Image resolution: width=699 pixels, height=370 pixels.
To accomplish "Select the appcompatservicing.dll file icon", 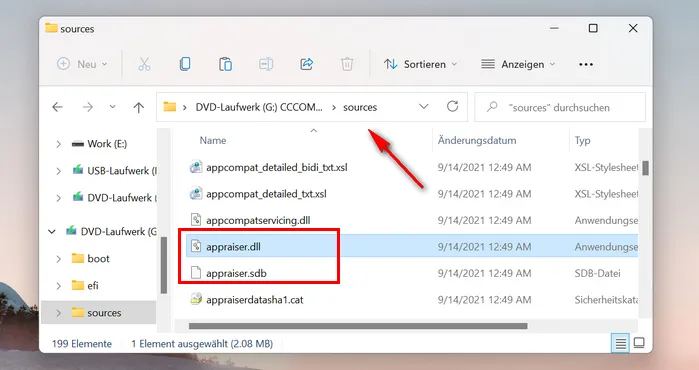I will (x=196, y=220).
